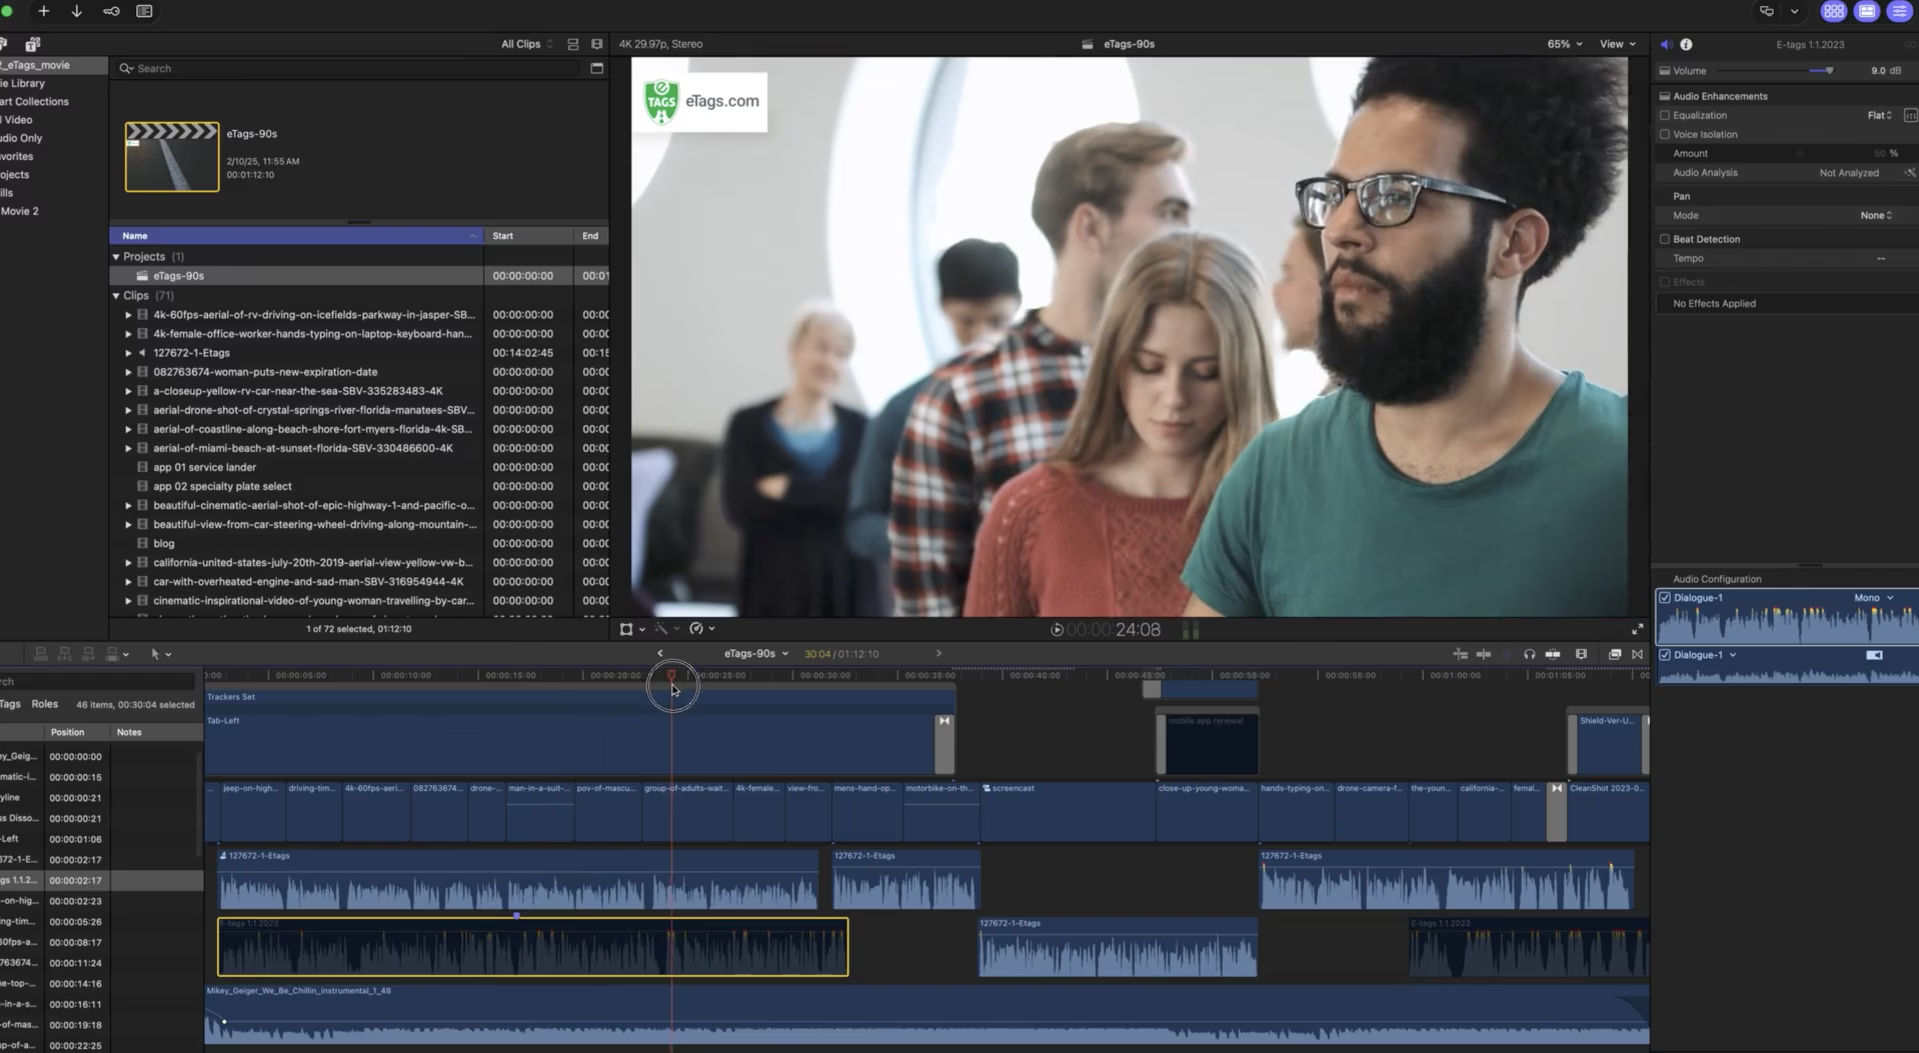1919x1053 pixels.
Task: Collapse the Clips (71) disclosure triangle
Action: [x=116, y=296]
